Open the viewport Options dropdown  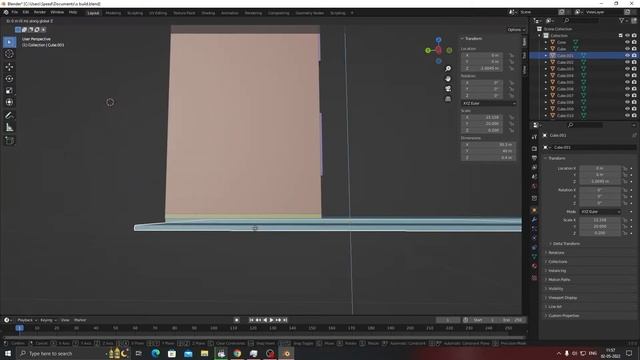pyautogui.click(x=516, y=30)
